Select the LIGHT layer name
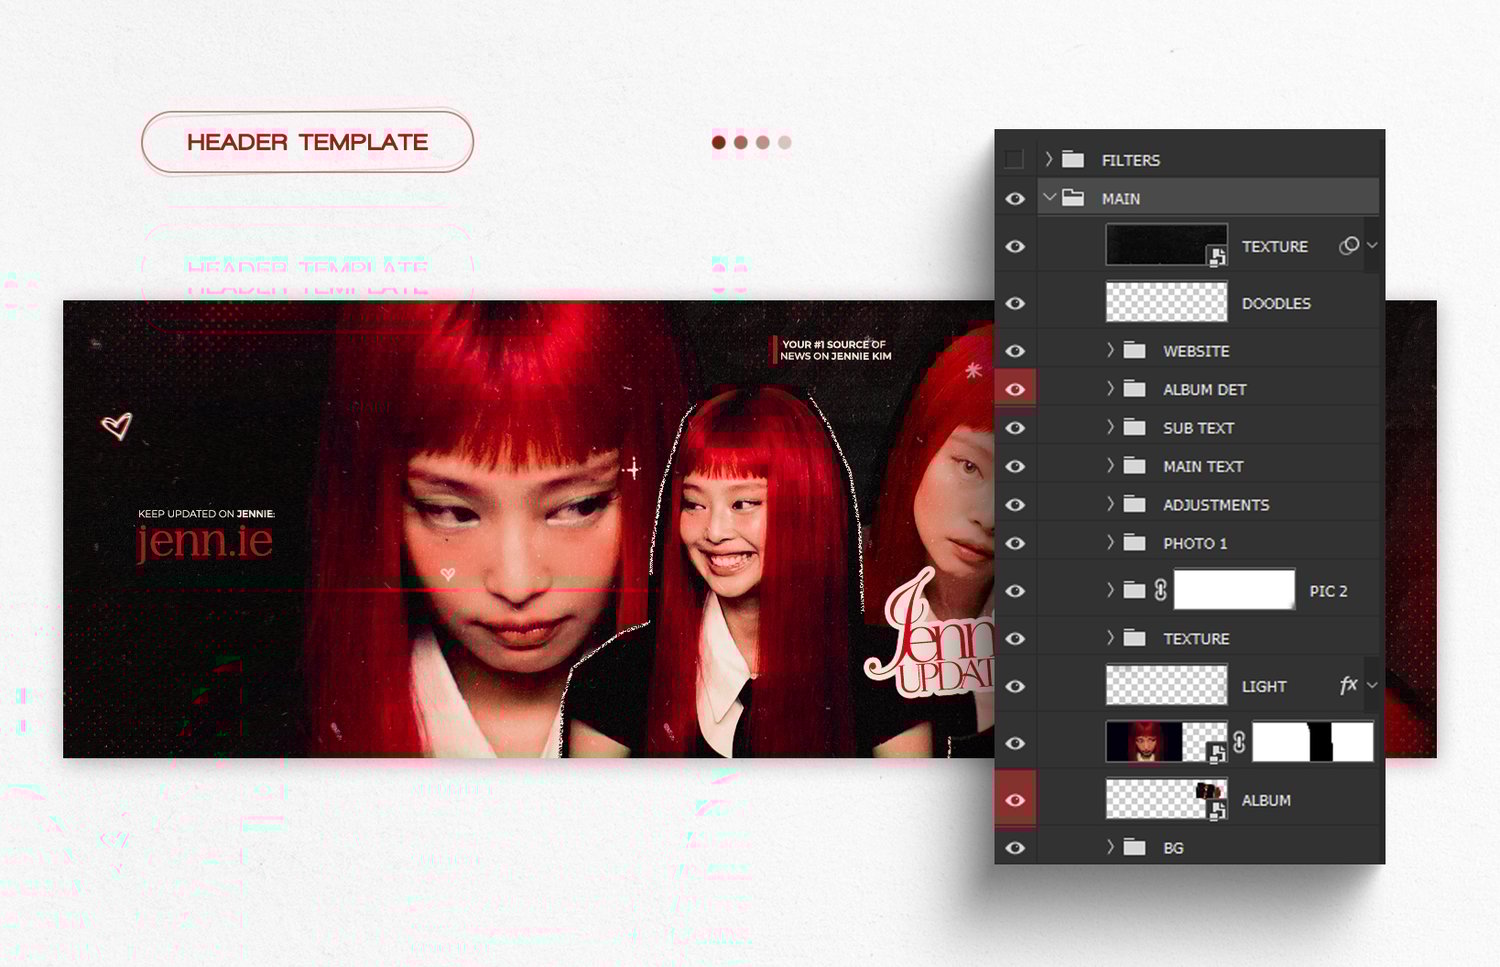The height and width of the screenshot is (967, 1500). click(1264, 686)
